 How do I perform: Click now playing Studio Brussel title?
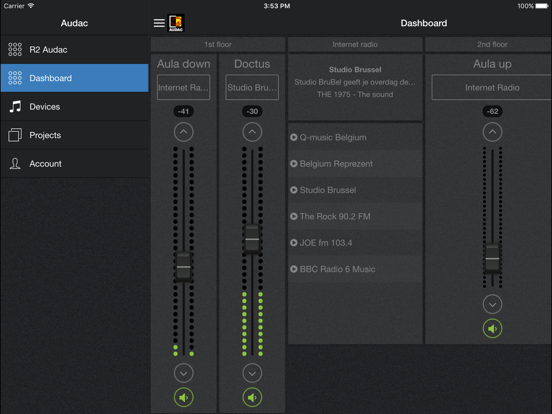tap(355, 70)
